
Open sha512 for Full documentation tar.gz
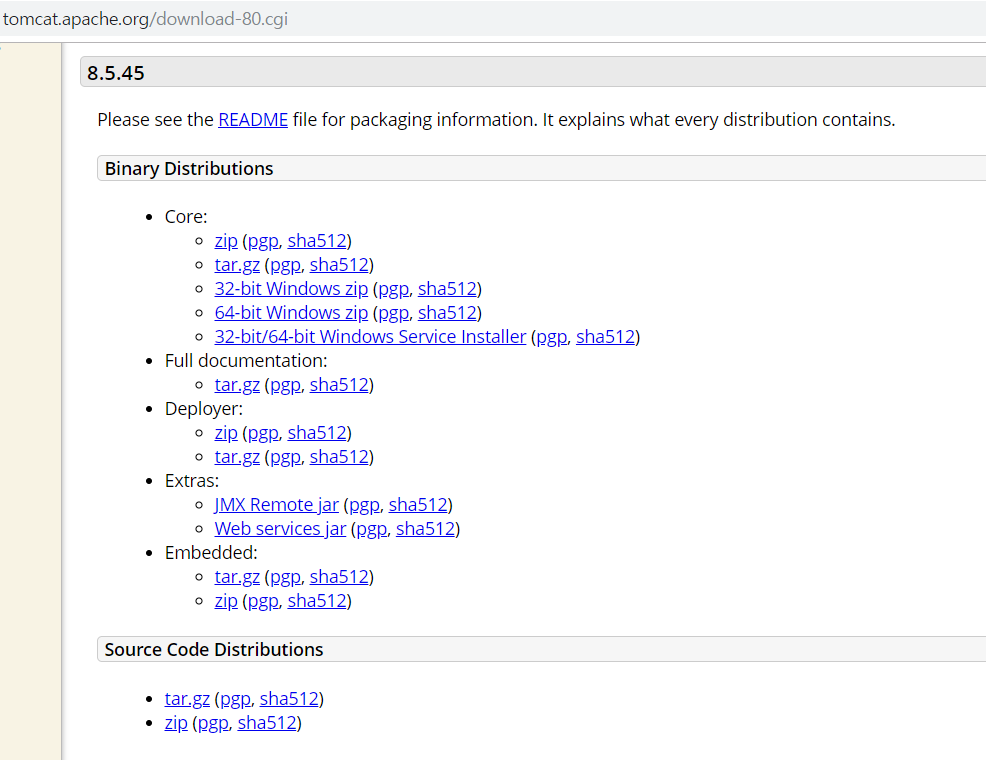click(x=339, y=385)
